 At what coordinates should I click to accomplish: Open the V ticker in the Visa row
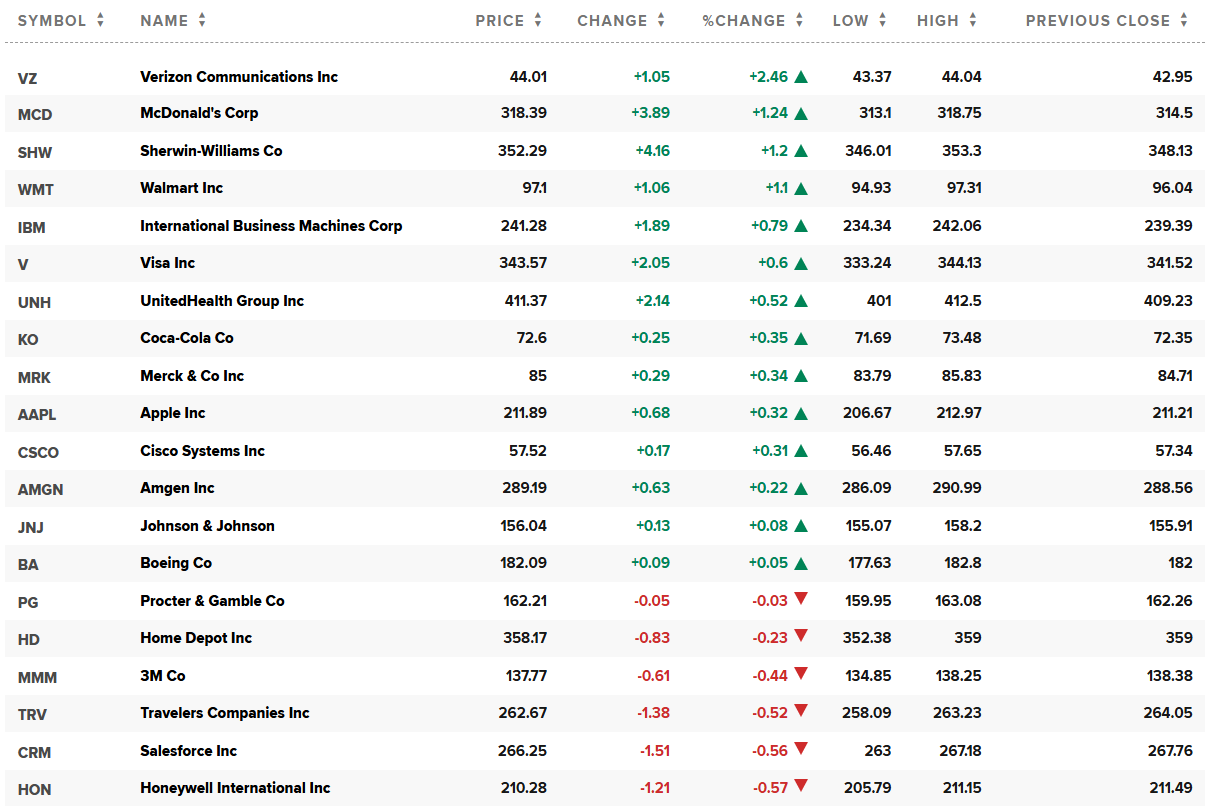tap(23, 264)
